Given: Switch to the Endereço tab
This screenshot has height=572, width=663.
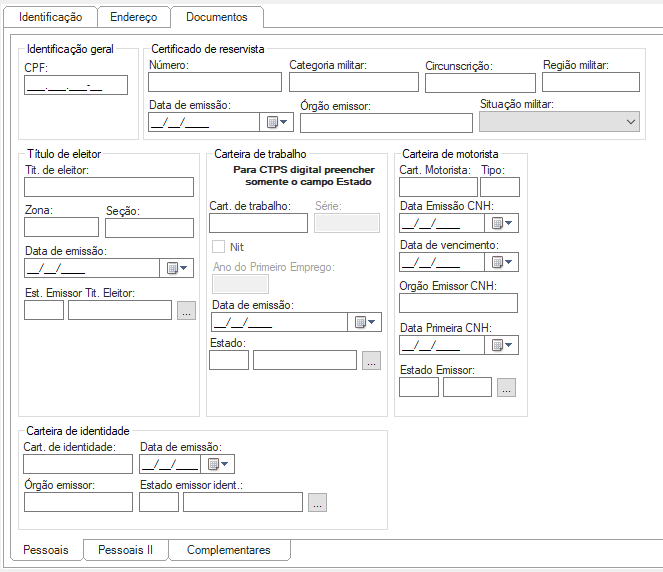Looking at the screenshot, I should (134, 17).
